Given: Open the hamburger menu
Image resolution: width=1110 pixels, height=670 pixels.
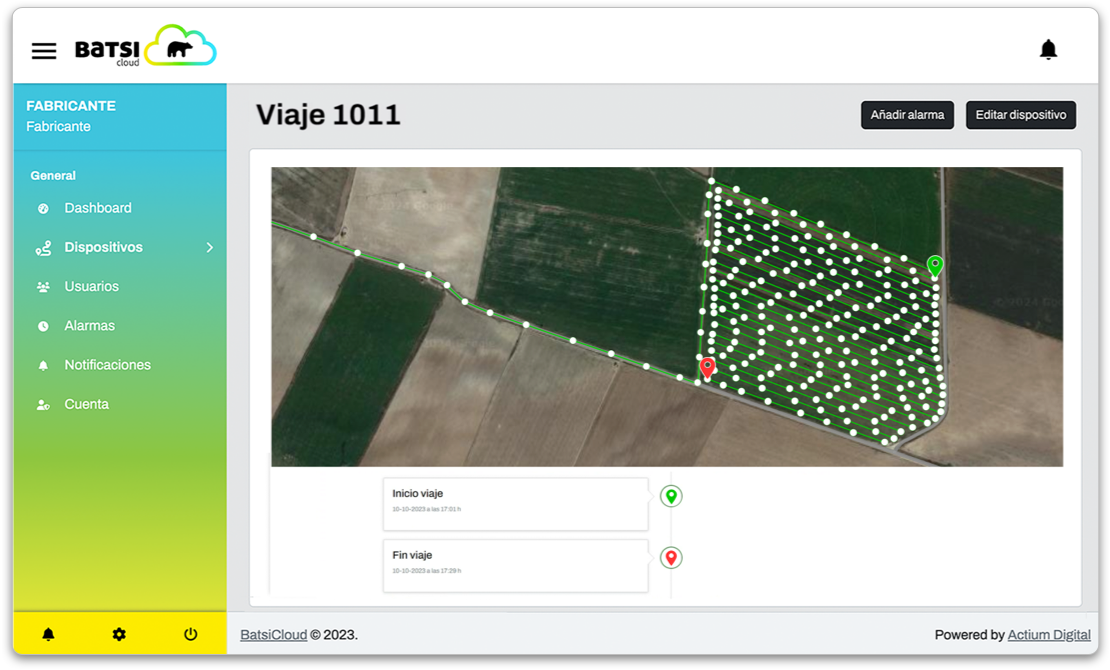Looking at the screenshot, I should [x=44, y=51].
